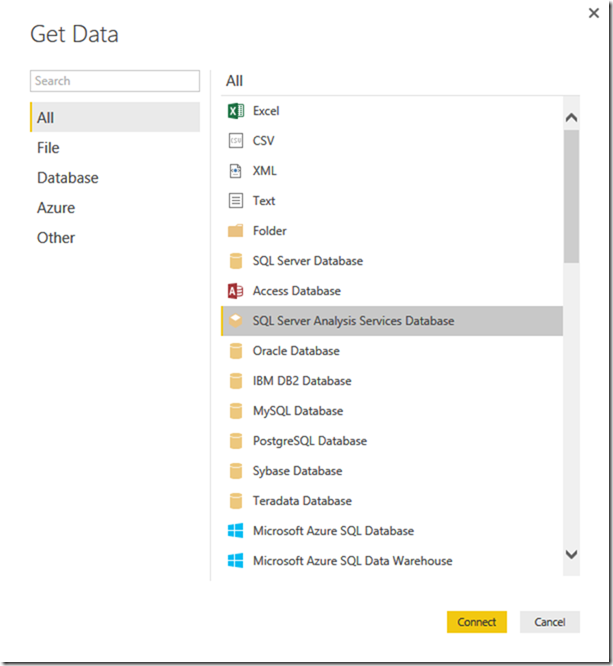613x666 pixels.
Task: Click the Cancel button
Action: [x=550, y=622]
